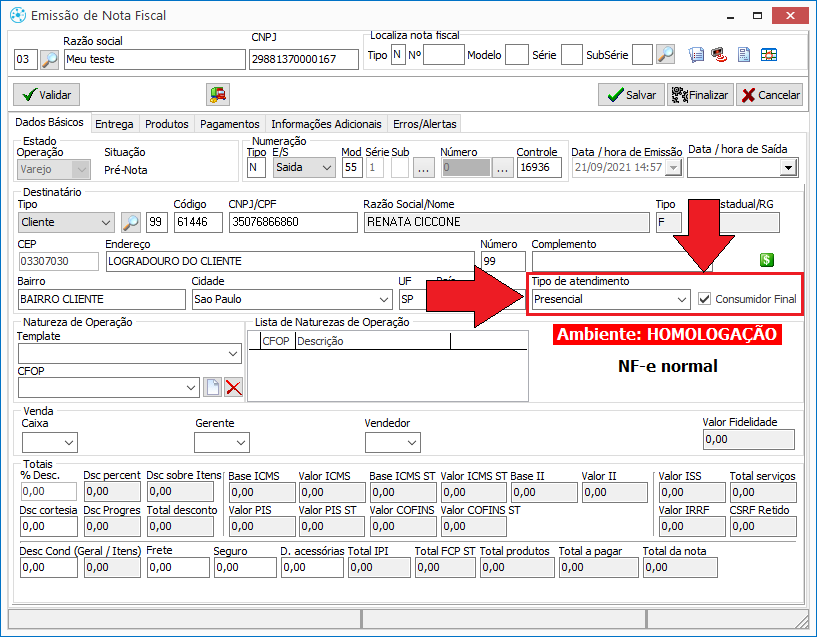Open the Caixa dropdown
The image size is (817, 637).
(x=69, y=443)
